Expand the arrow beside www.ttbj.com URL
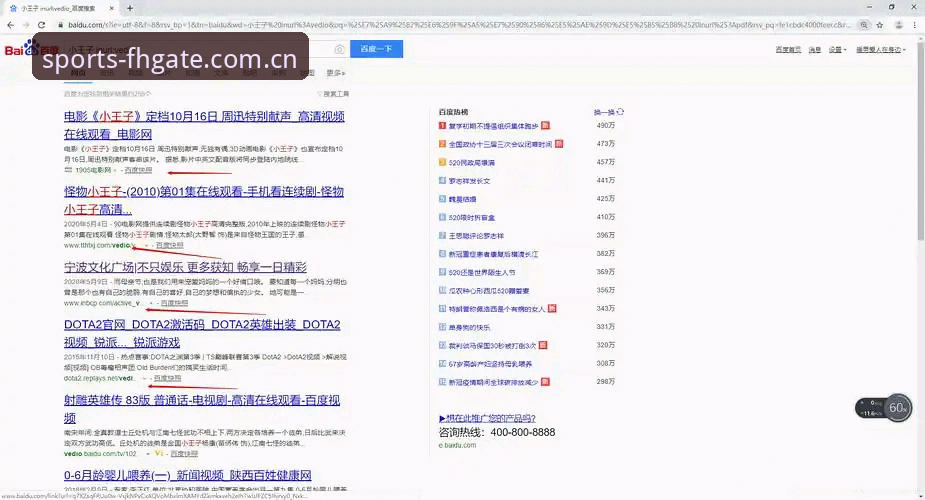Image resolution: width=925 pixels, height=500 pixels. [x=147, y=245]
